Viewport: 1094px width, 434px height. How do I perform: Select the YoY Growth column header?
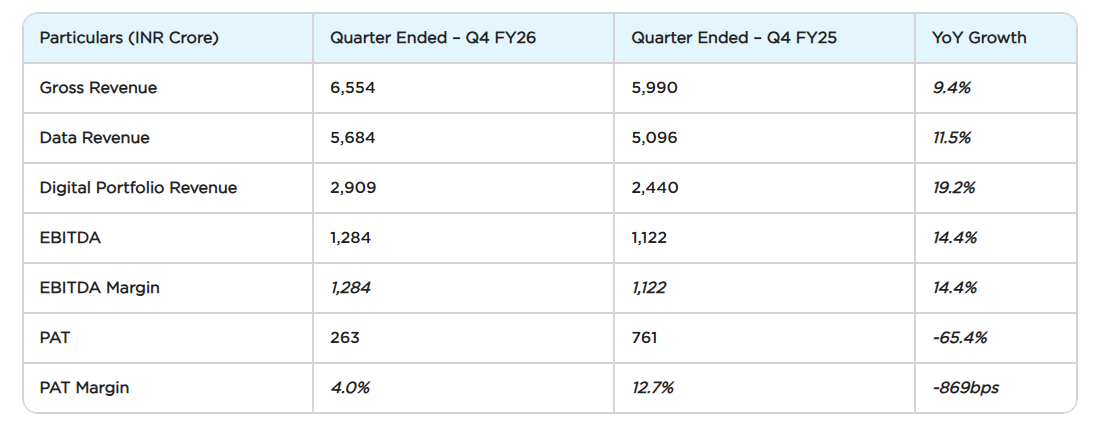tap(979, 38)
